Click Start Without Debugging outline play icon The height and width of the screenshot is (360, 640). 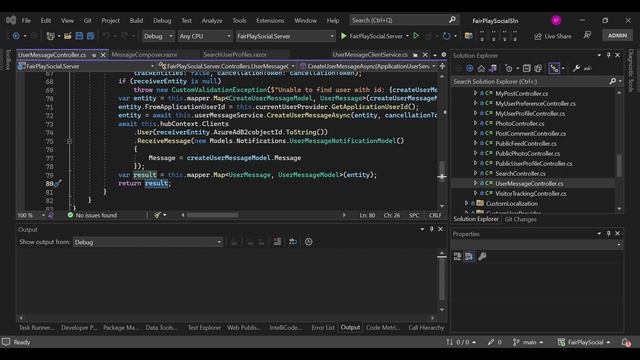point(416,36)
